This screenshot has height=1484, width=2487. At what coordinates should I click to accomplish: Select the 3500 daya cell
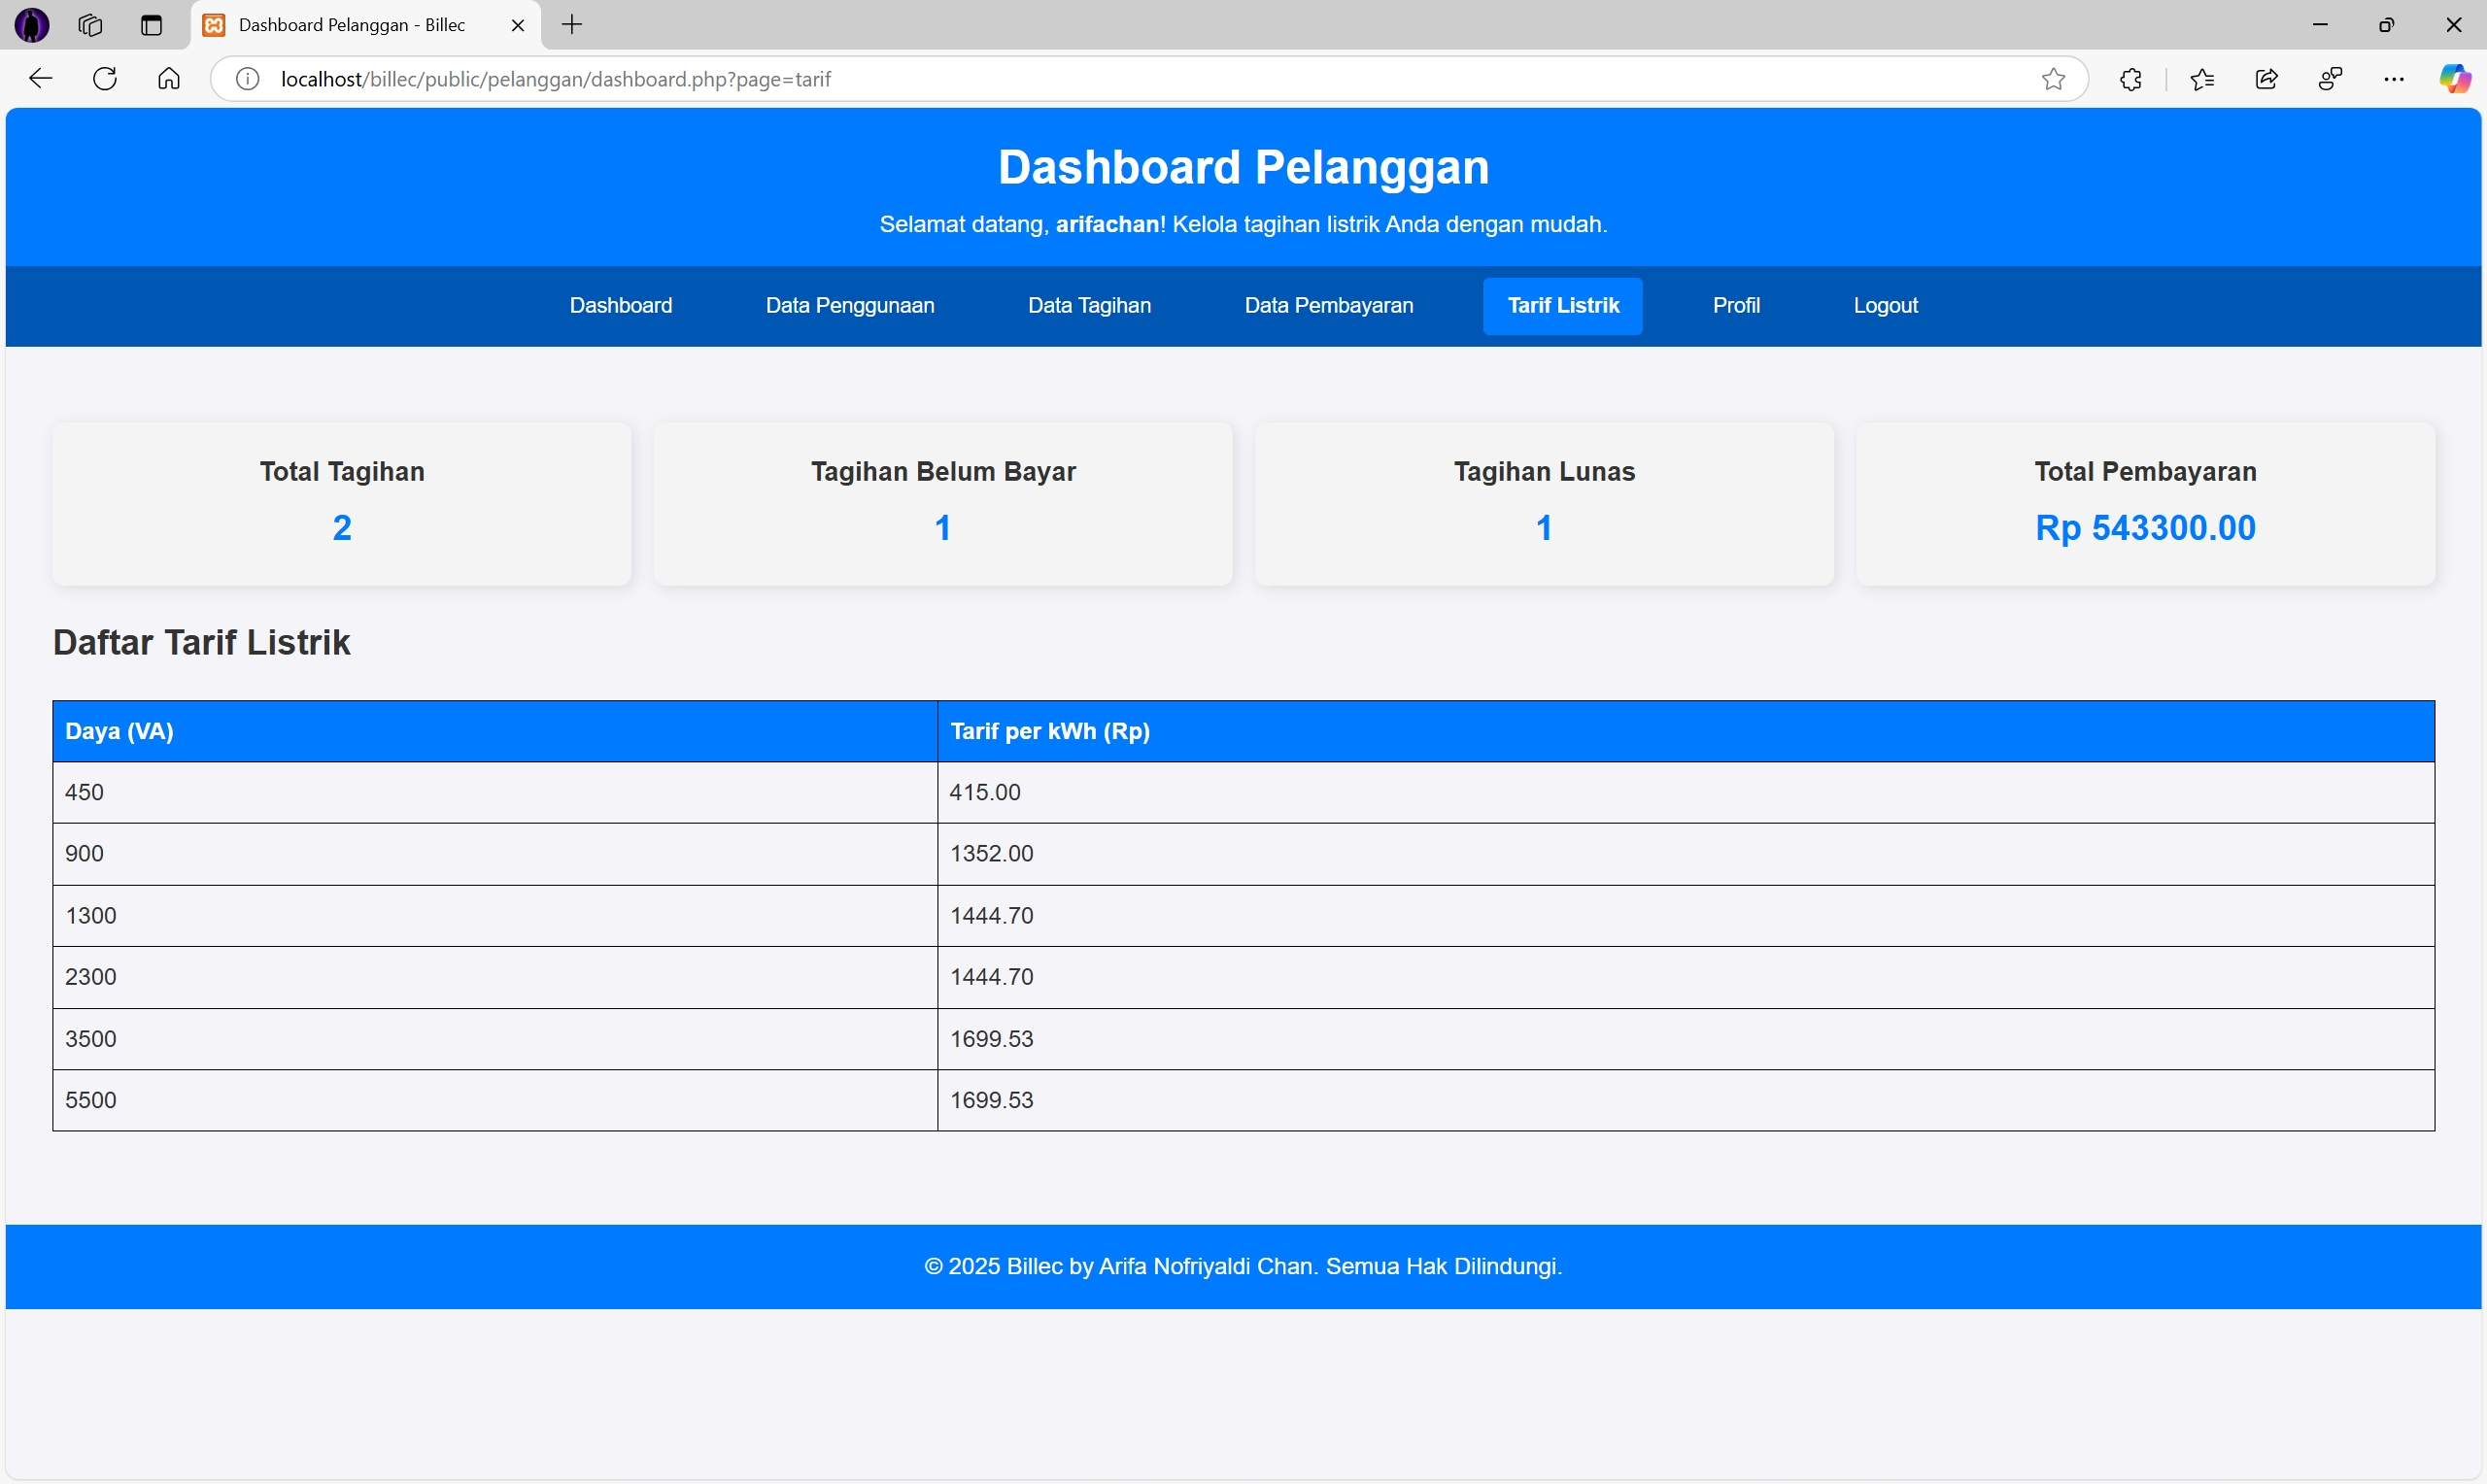(x=495, y=1039)
